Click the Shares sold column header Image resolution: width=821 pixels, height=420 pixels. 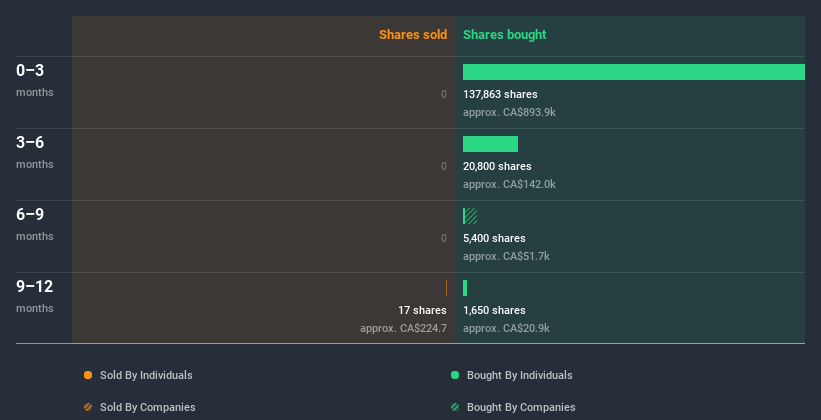[x=413, y=35]
